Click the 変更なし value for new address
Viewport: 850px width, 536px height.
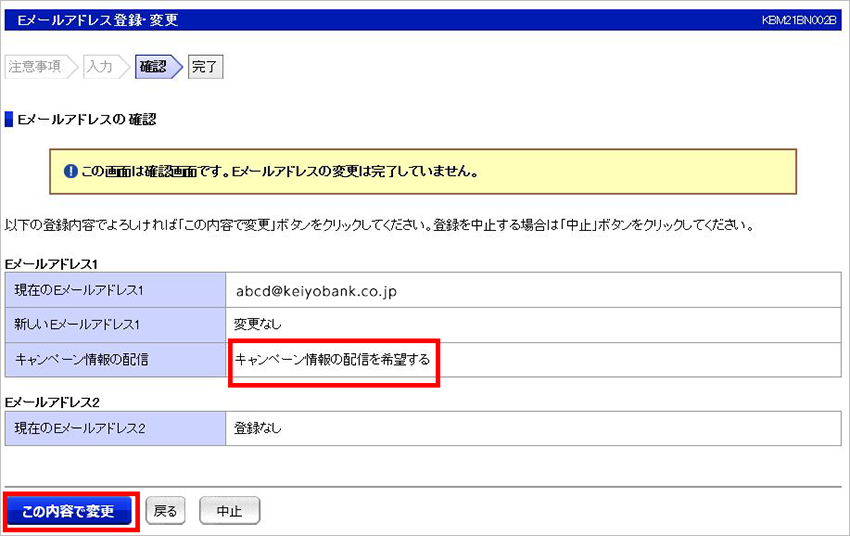coord(258,325)
